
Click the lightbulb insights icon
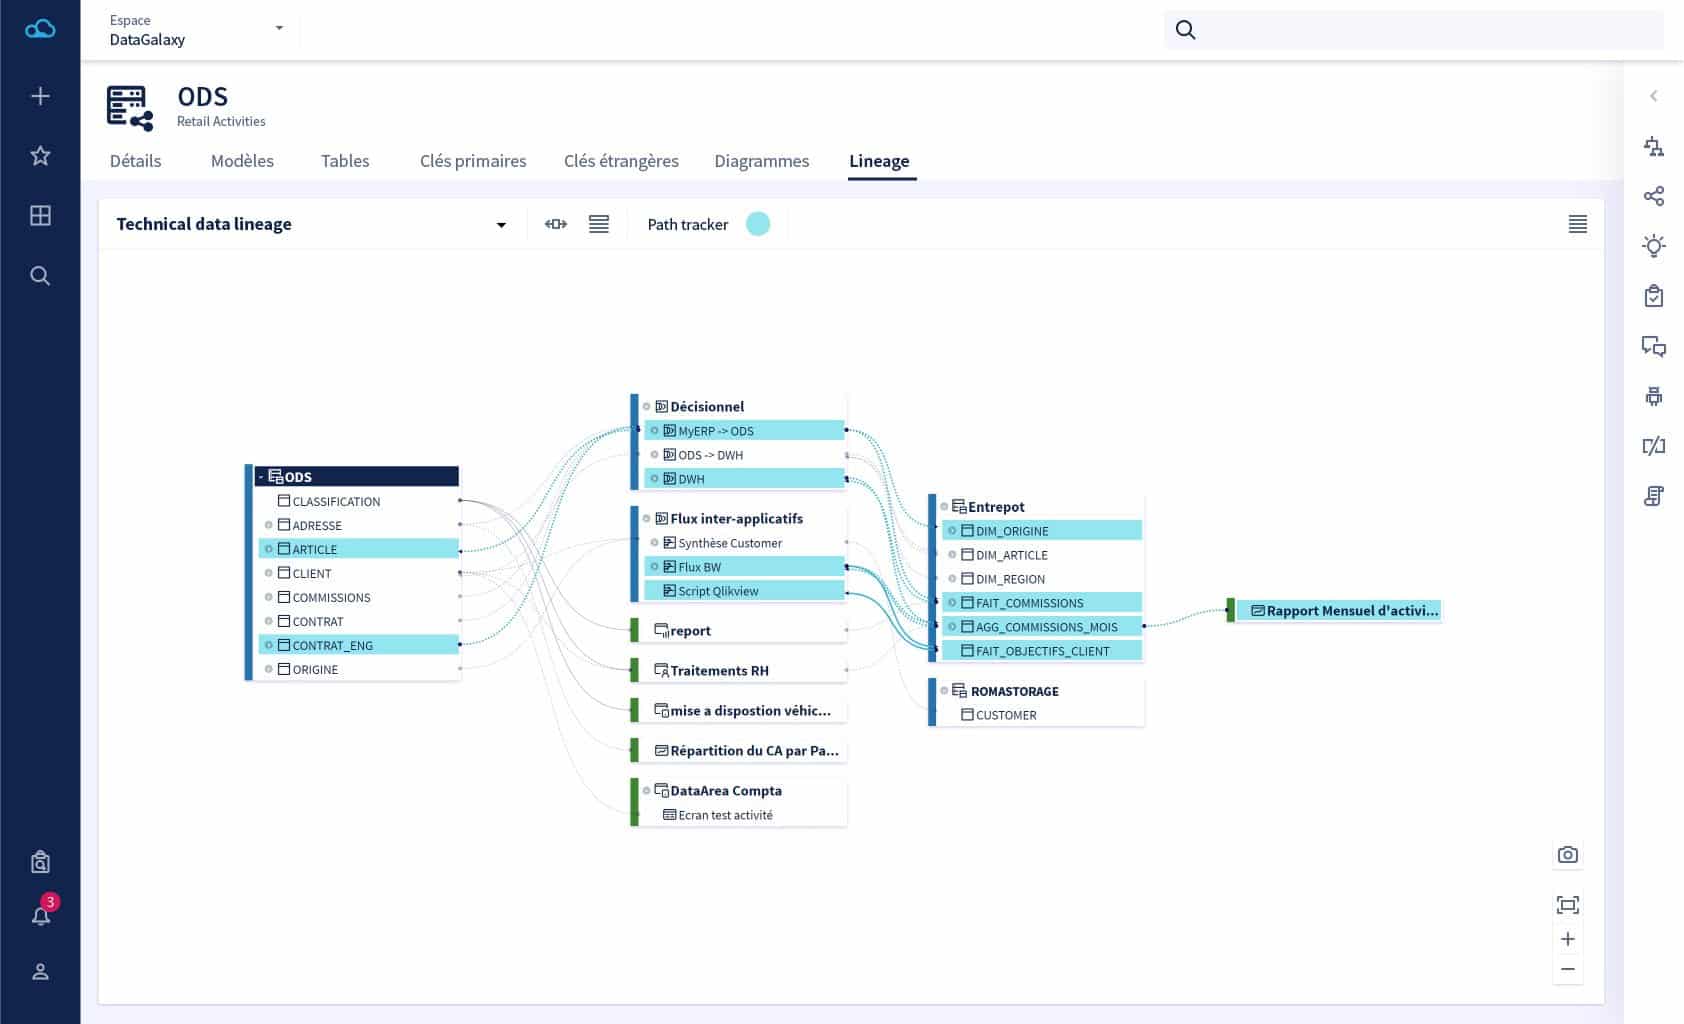1654,246
